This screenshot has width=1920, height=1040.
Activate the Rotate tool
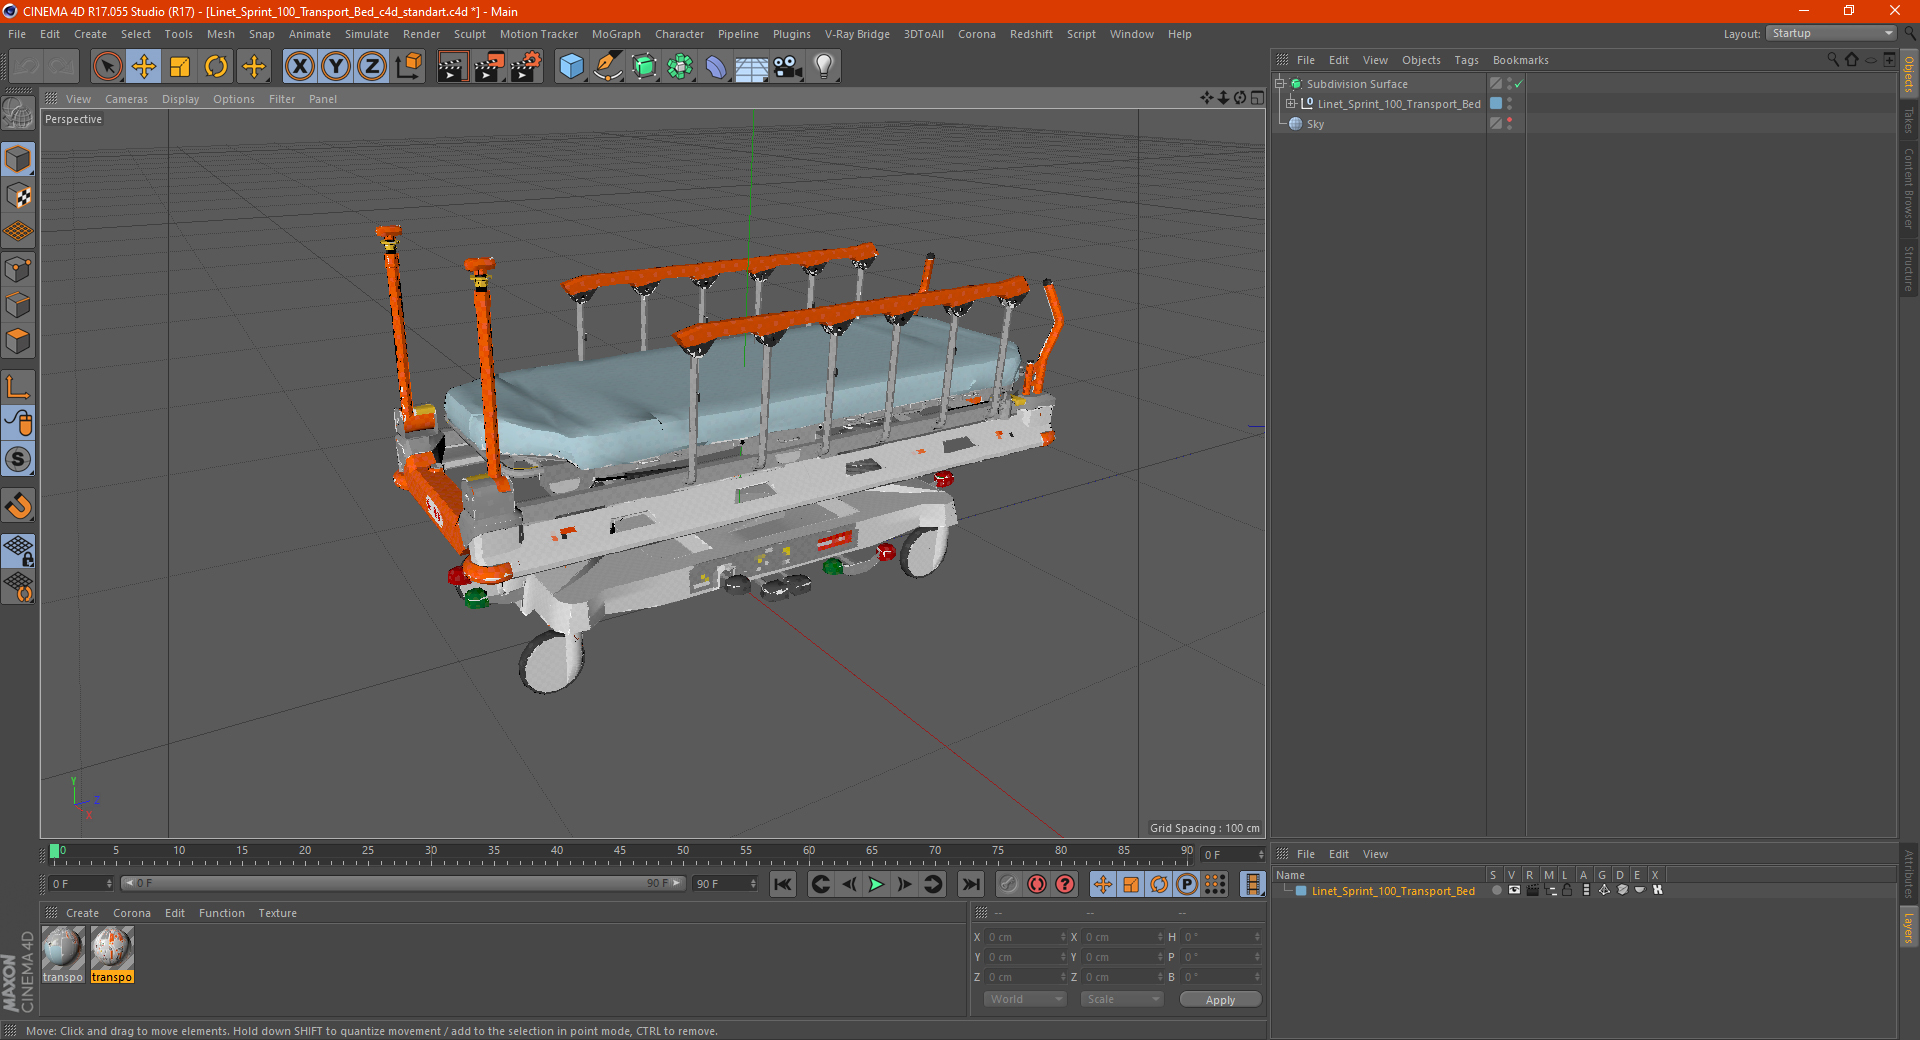coord(216,67)
